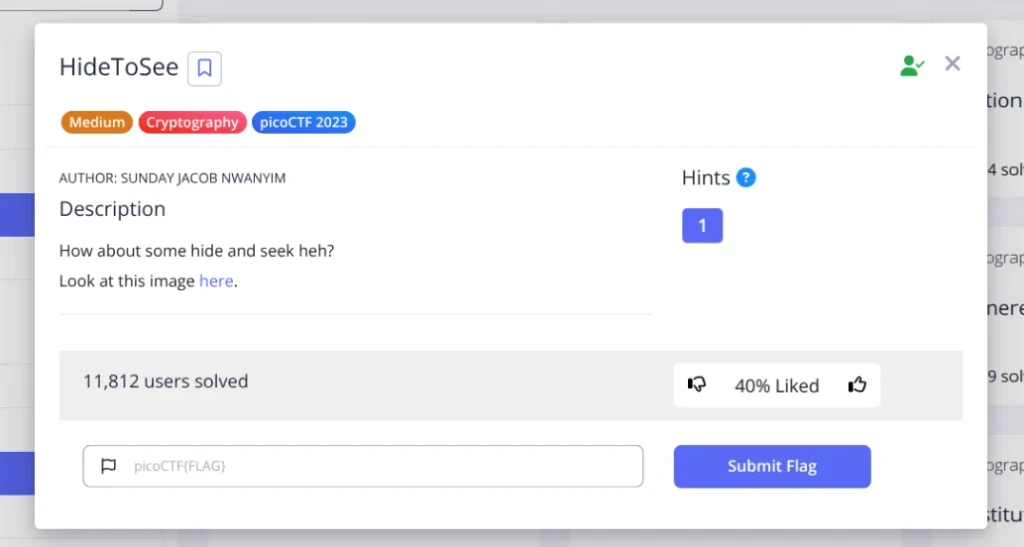Viewport: 1024px width, 547px height.
Task: Submit the flag with Submit Flag button
Action: tap(772, 466)
